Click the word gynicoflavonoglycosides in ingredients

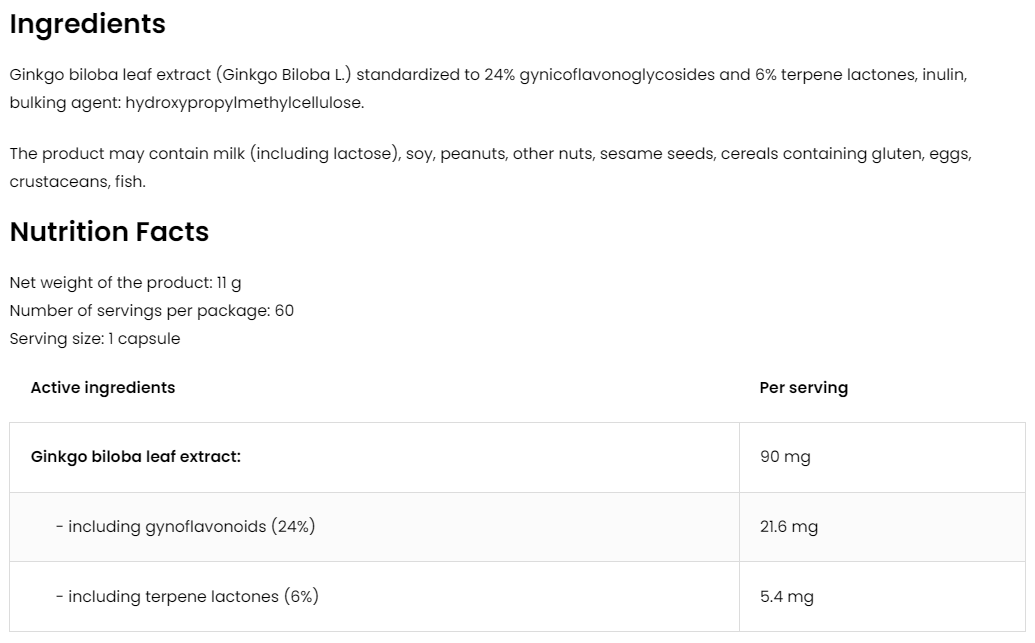tap(617, 74)
